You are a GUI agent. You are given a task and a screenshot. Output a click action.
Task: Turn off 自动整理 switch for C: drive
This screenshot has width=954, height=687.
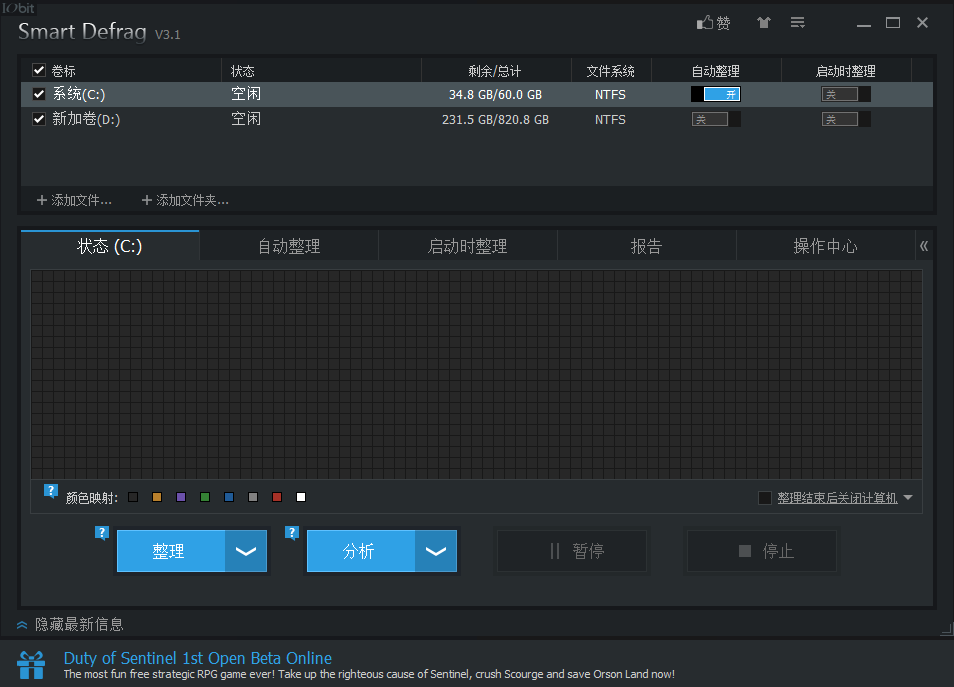click(716, 94)
